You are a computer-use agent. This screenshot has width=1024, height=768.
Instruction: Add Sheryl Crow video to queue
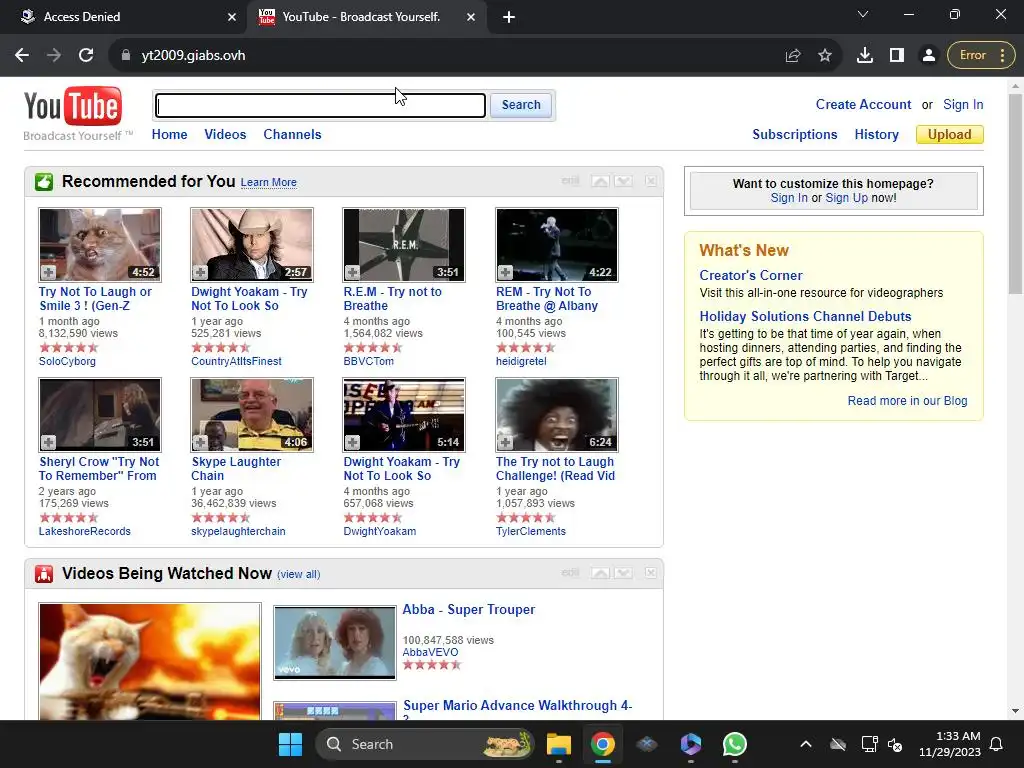pyautogui.click(x=48, y=442)
